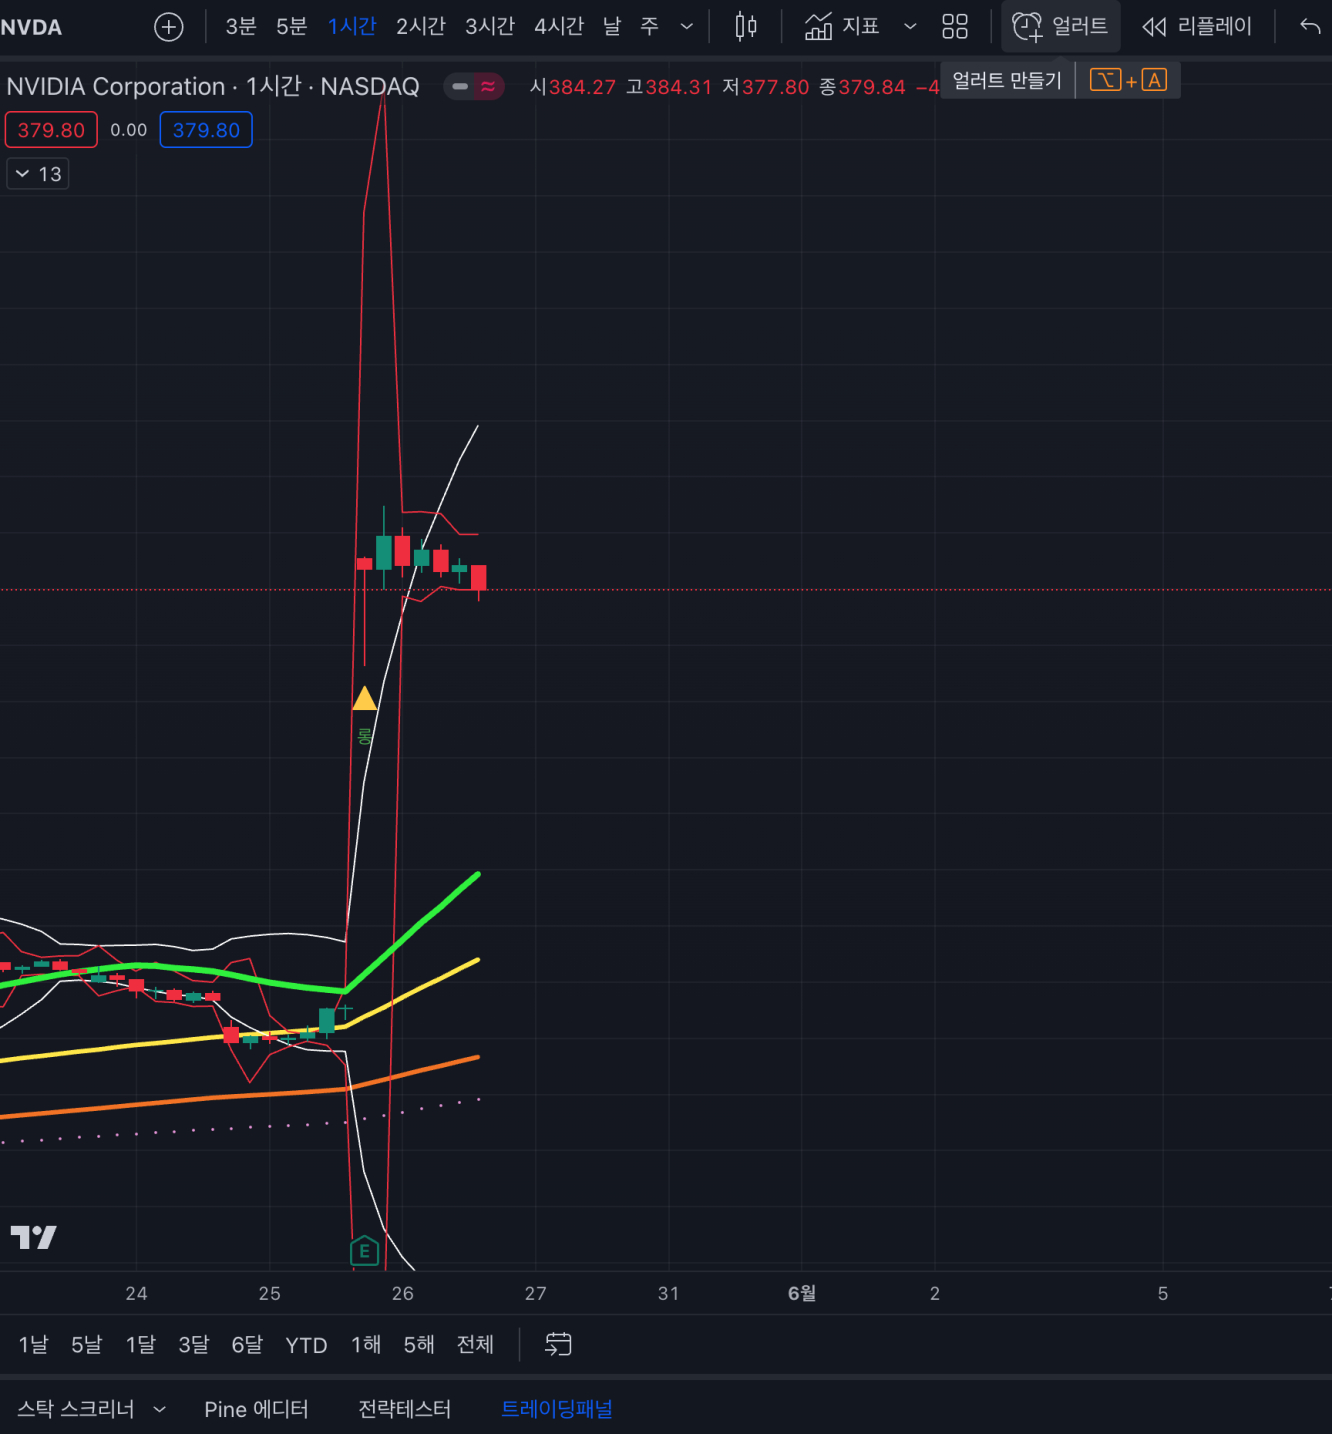Select the 전체 all date range
The width and height of the screenshot is (1332, 1434).
coord(475,1345)
